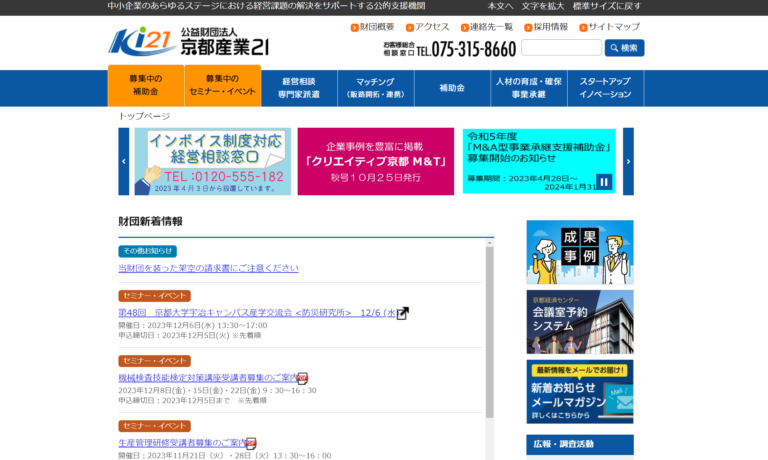Show previous carousel banner with left arrow

pos(124,161)
